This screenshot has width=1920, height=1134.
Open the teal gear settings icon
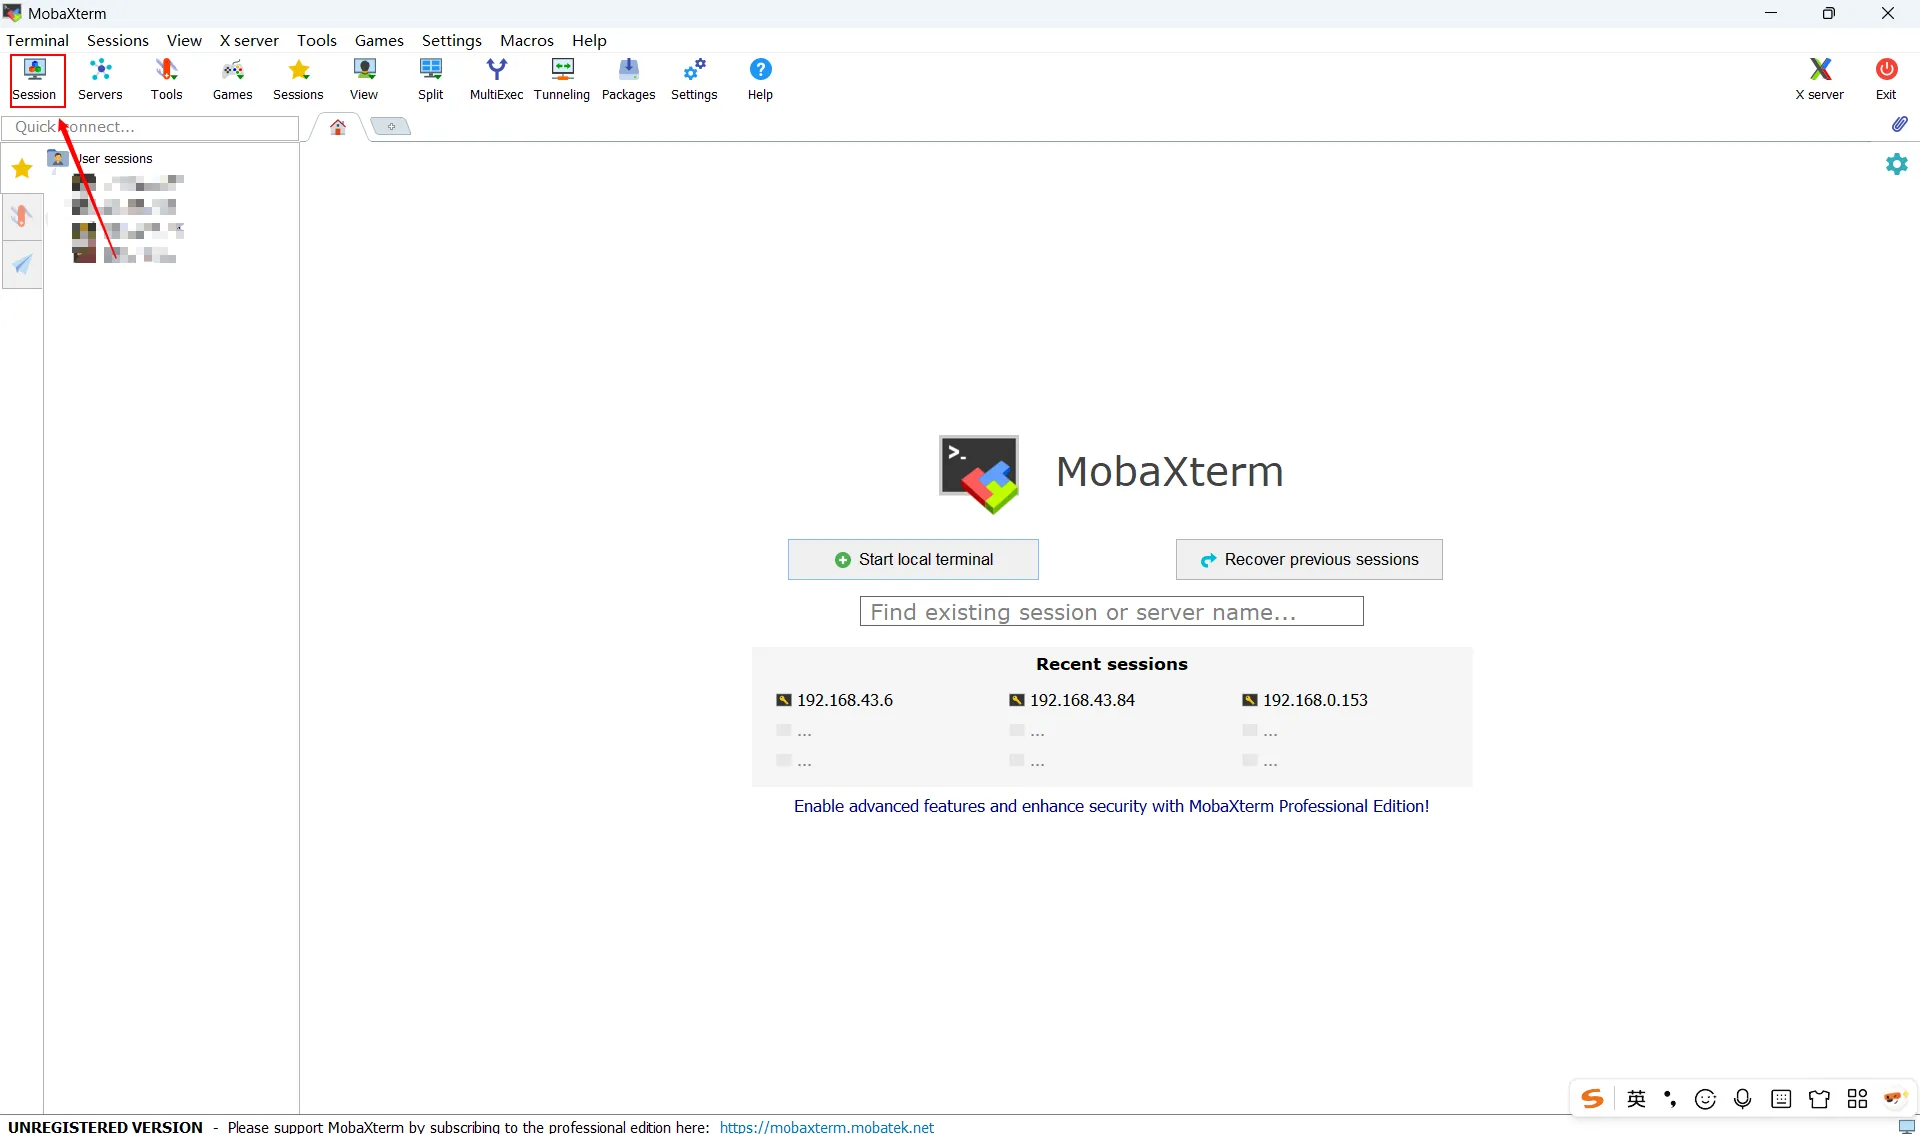(1896, 164)
